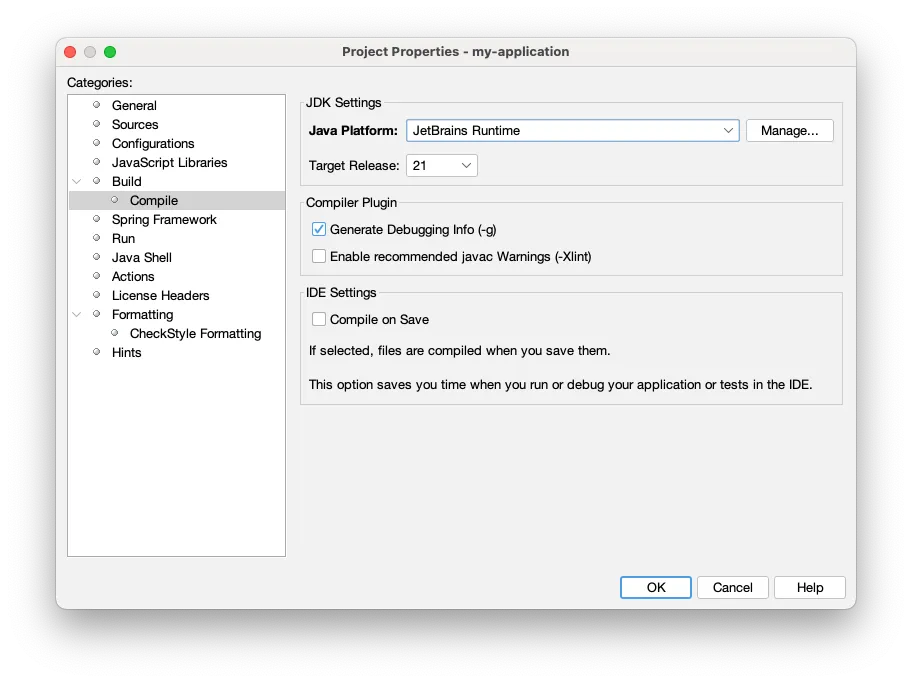Open the Java Platform dropdown
912x683 pixels.
(729, 130)
